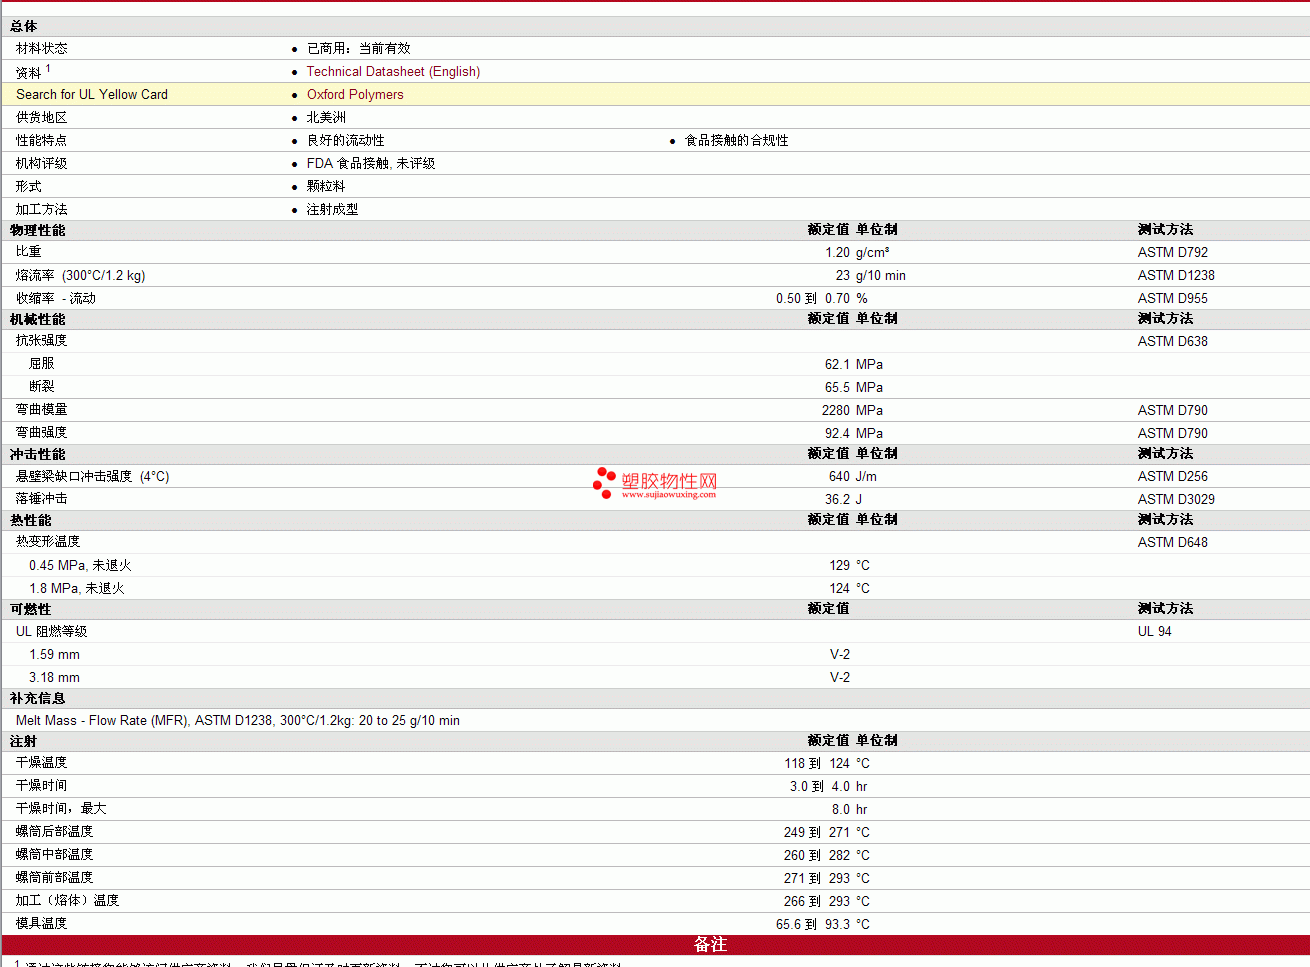The height and width of the screenshot is (967, 1310).
Task: Click the '螺筒后部温度' parameter label
Action: [54, 832]
